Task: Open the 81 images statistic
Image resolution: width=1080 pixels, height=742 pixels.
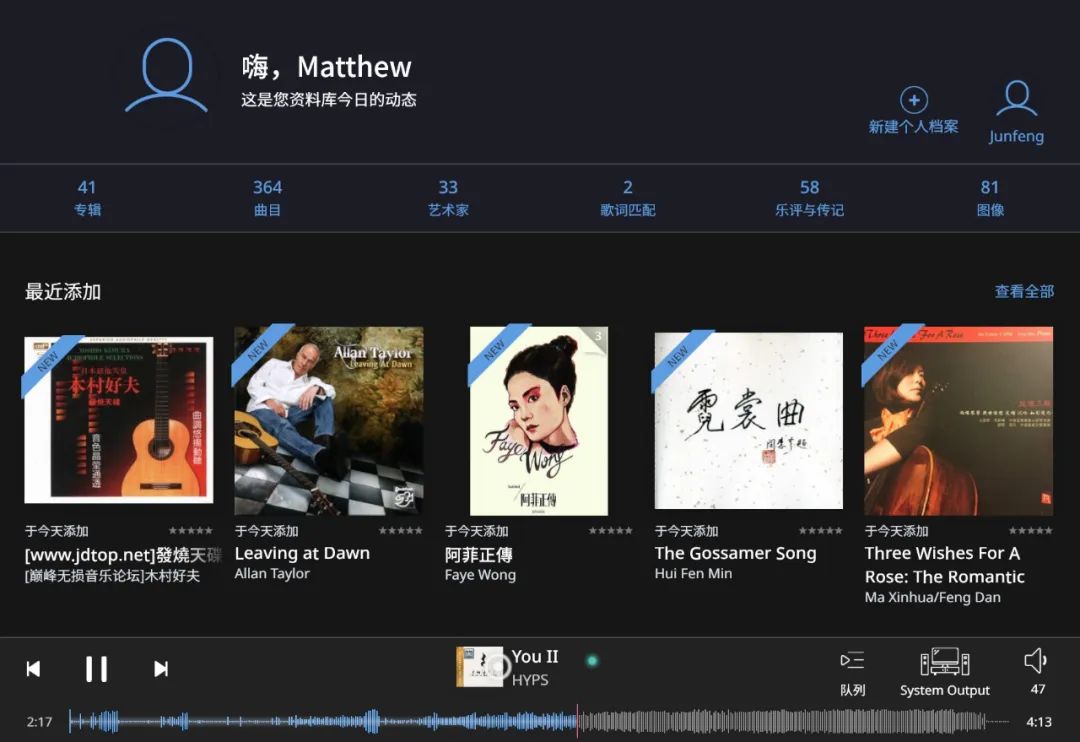Action: tap(990, 197)
